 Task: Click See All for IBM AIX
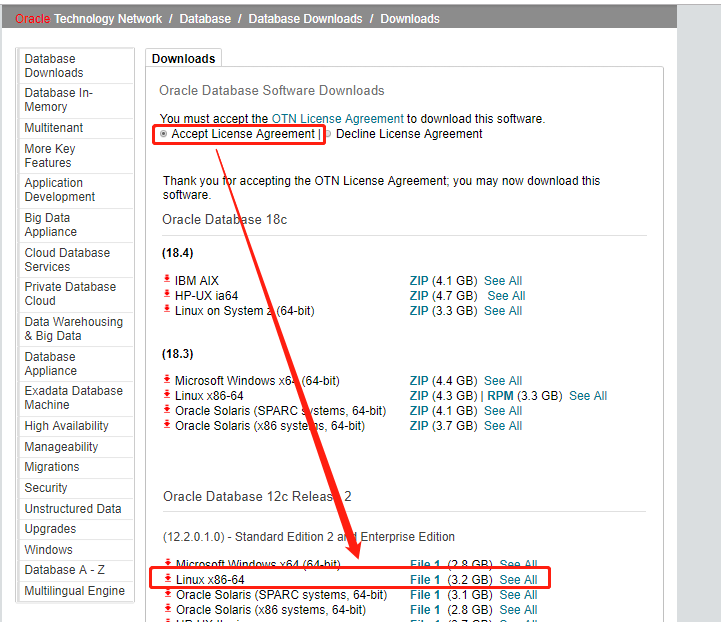[x=503, y=281]
